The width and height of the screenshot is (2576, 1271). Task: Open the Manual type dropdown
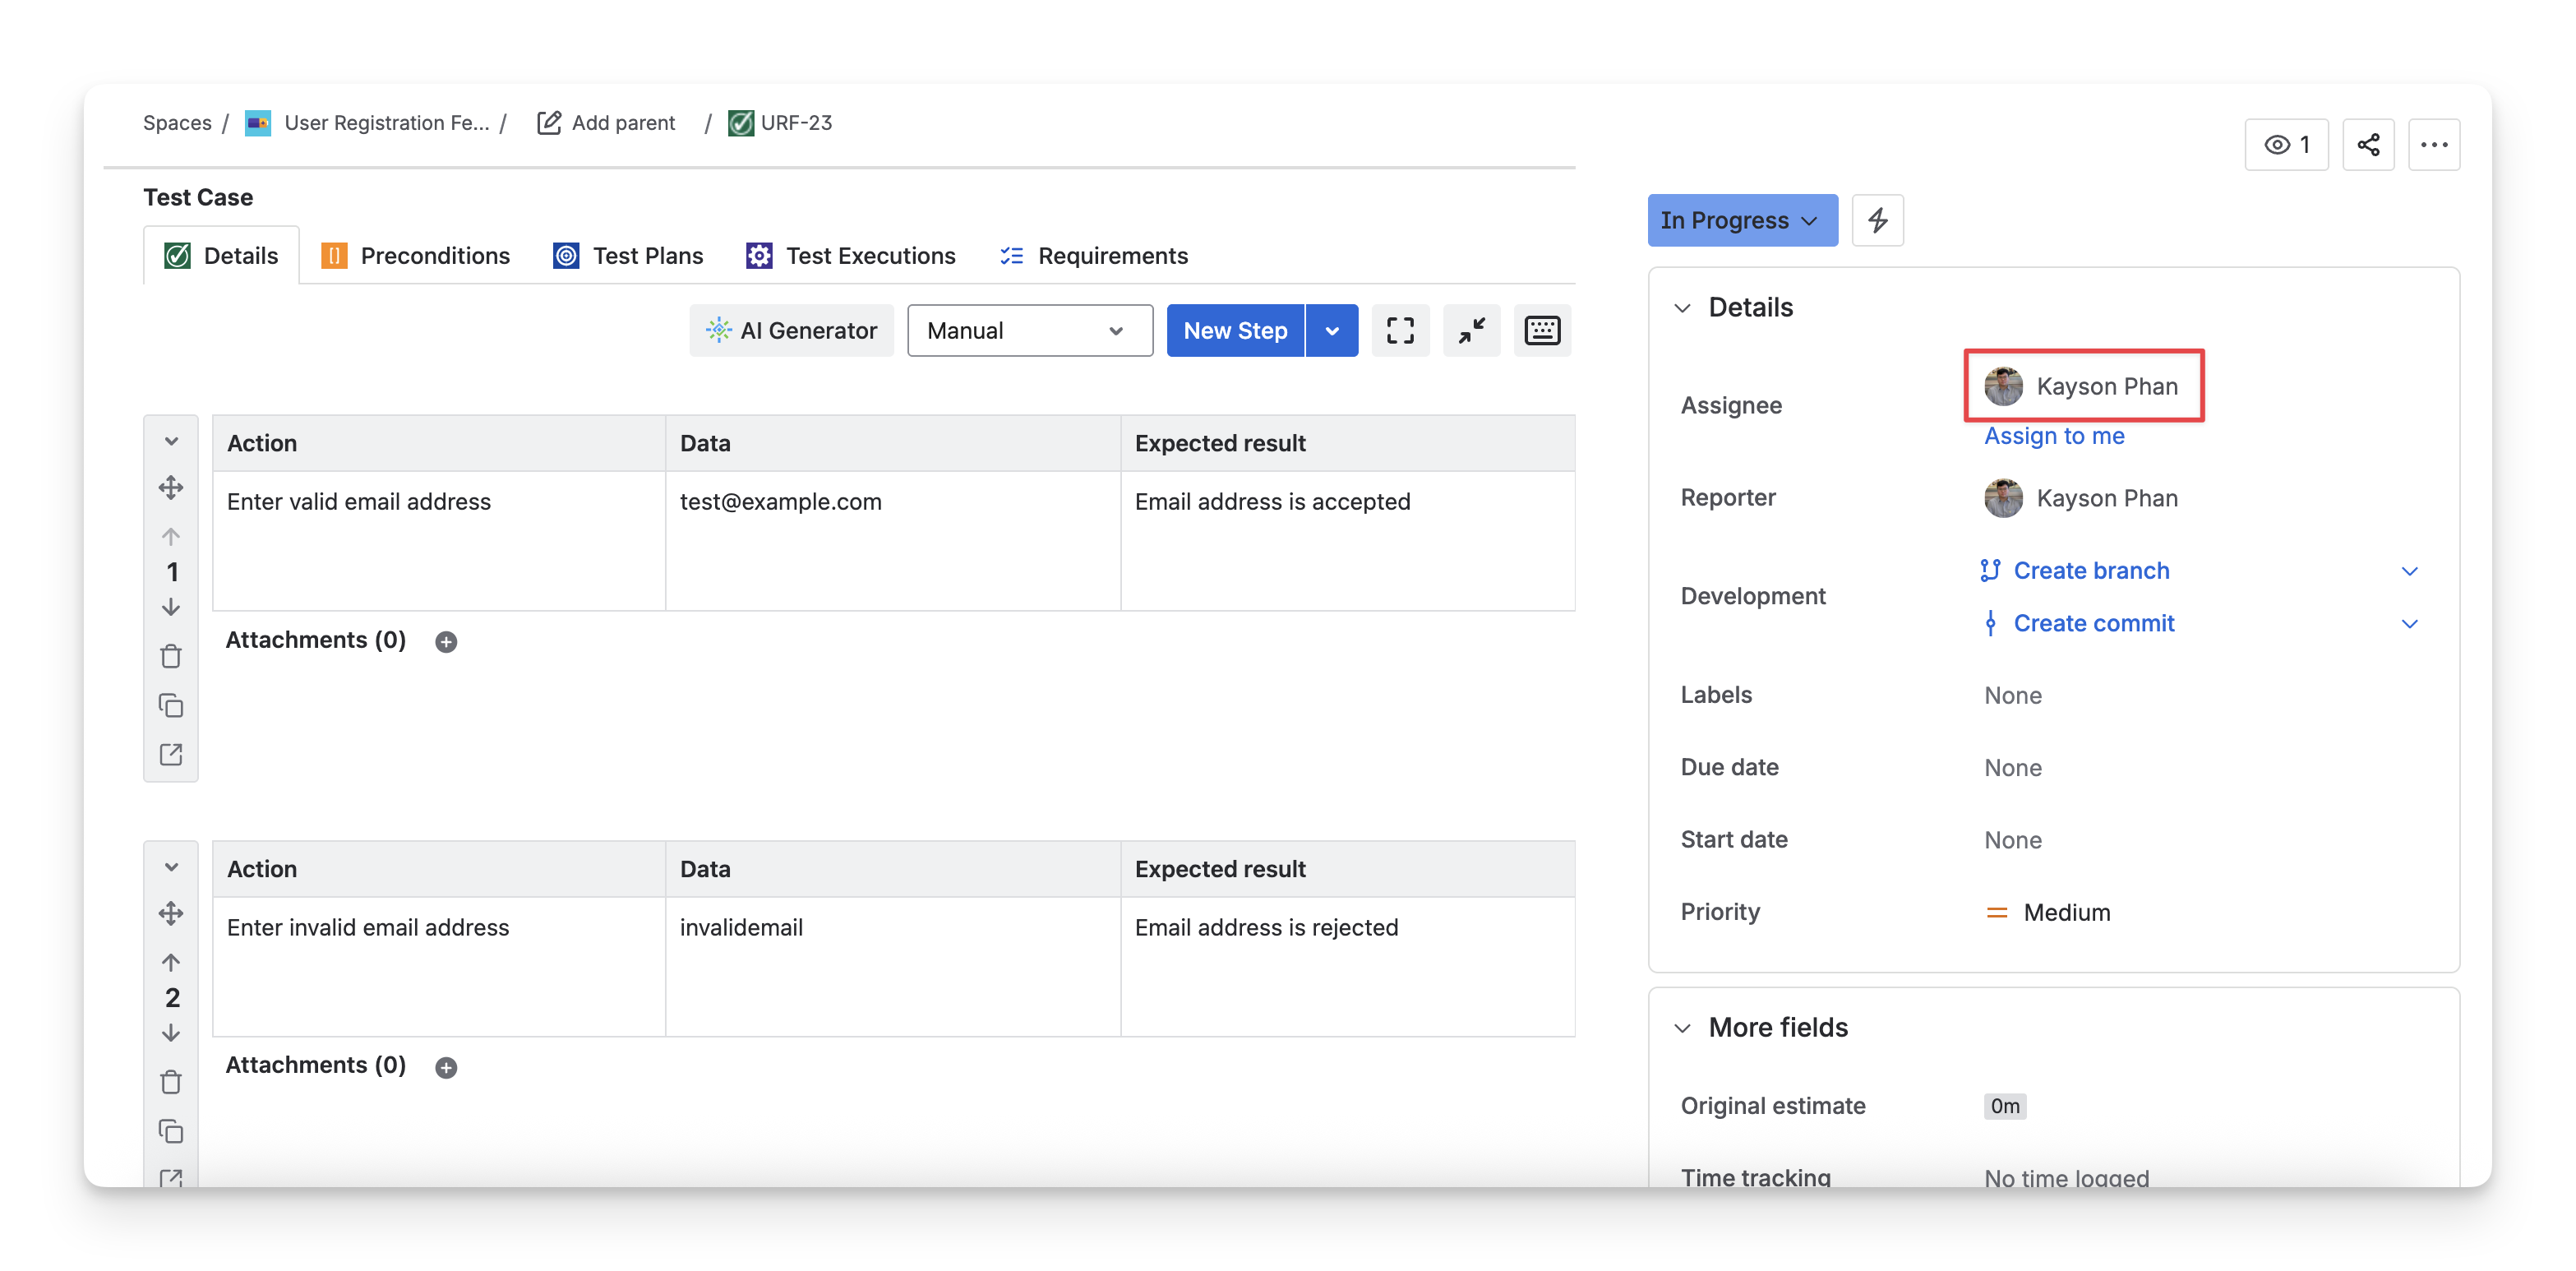(x=1029, y=331)
